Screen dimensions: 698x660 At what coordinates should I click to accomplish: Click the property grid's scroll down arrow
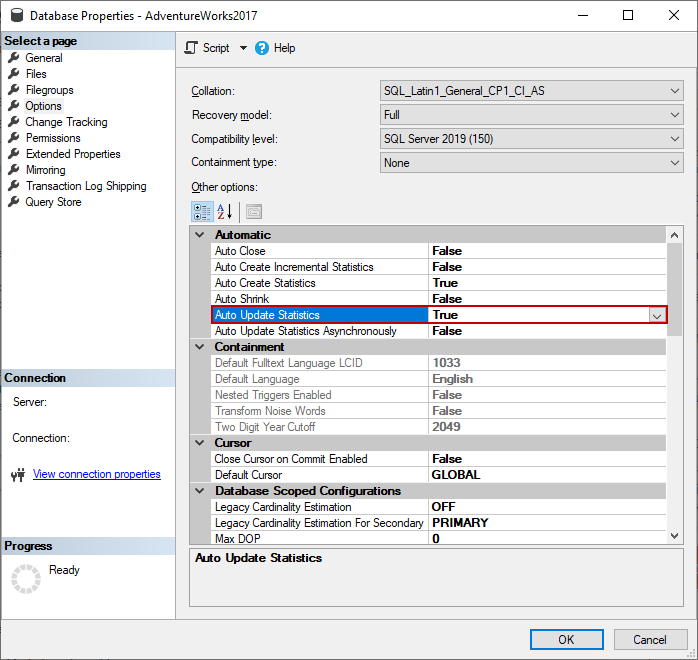[x=675, y=538]
